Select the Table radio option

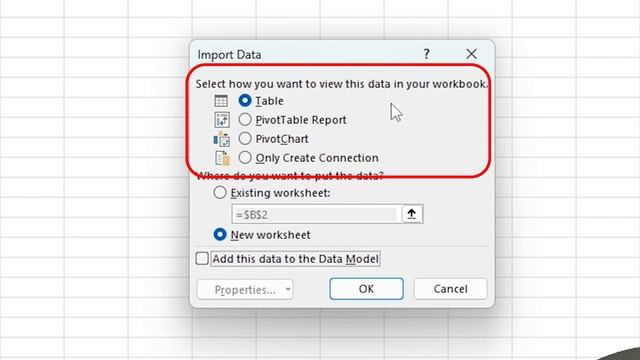[x=245, y=100]
